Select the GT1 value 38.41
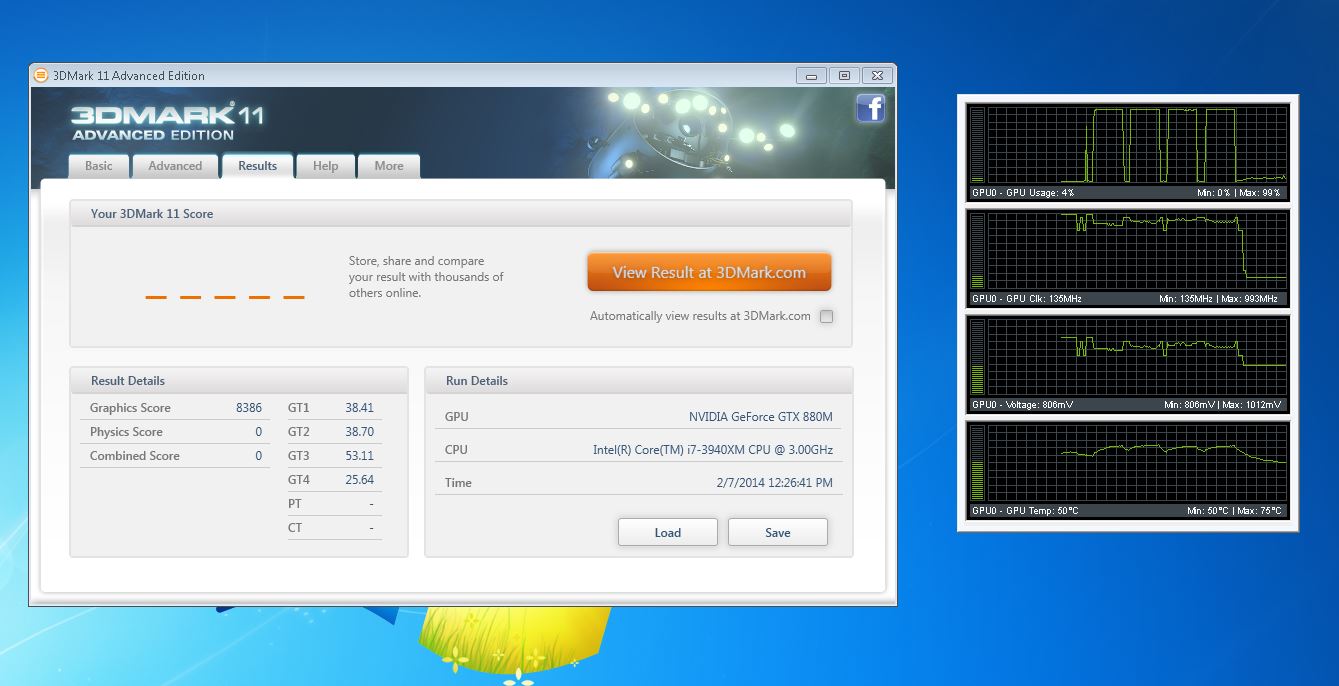This screenshot has height=686, width=1339. point(359,408)
